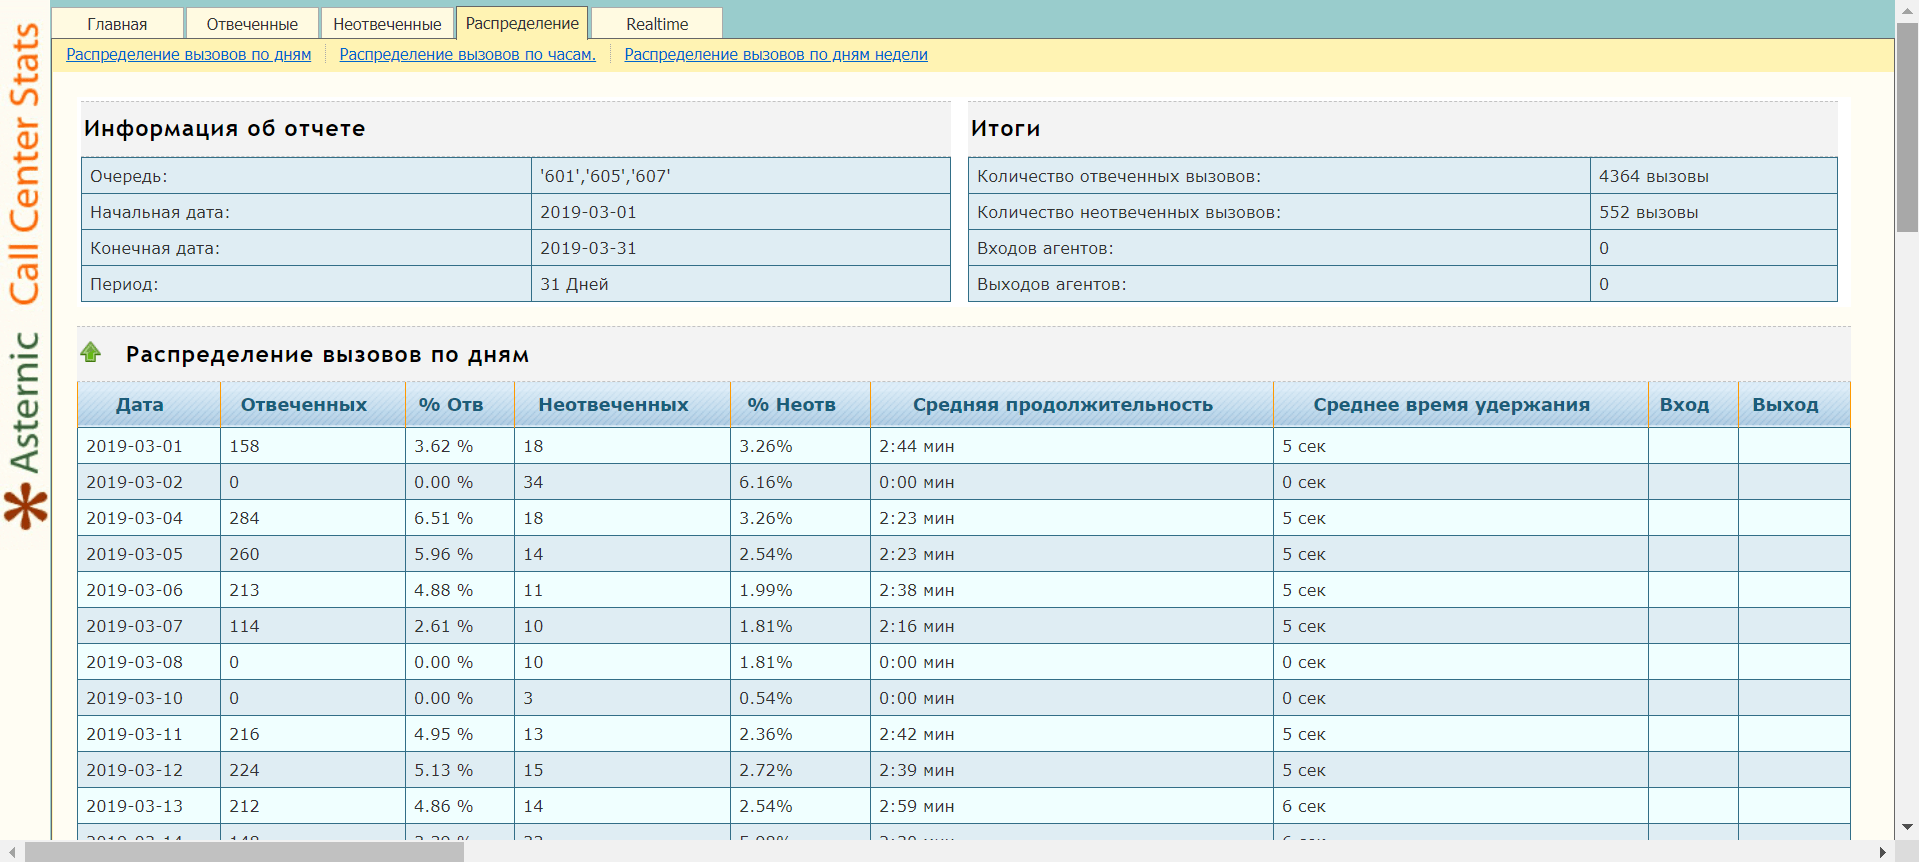
Task: Open the Realtime tab
Action: coord(657,23)
